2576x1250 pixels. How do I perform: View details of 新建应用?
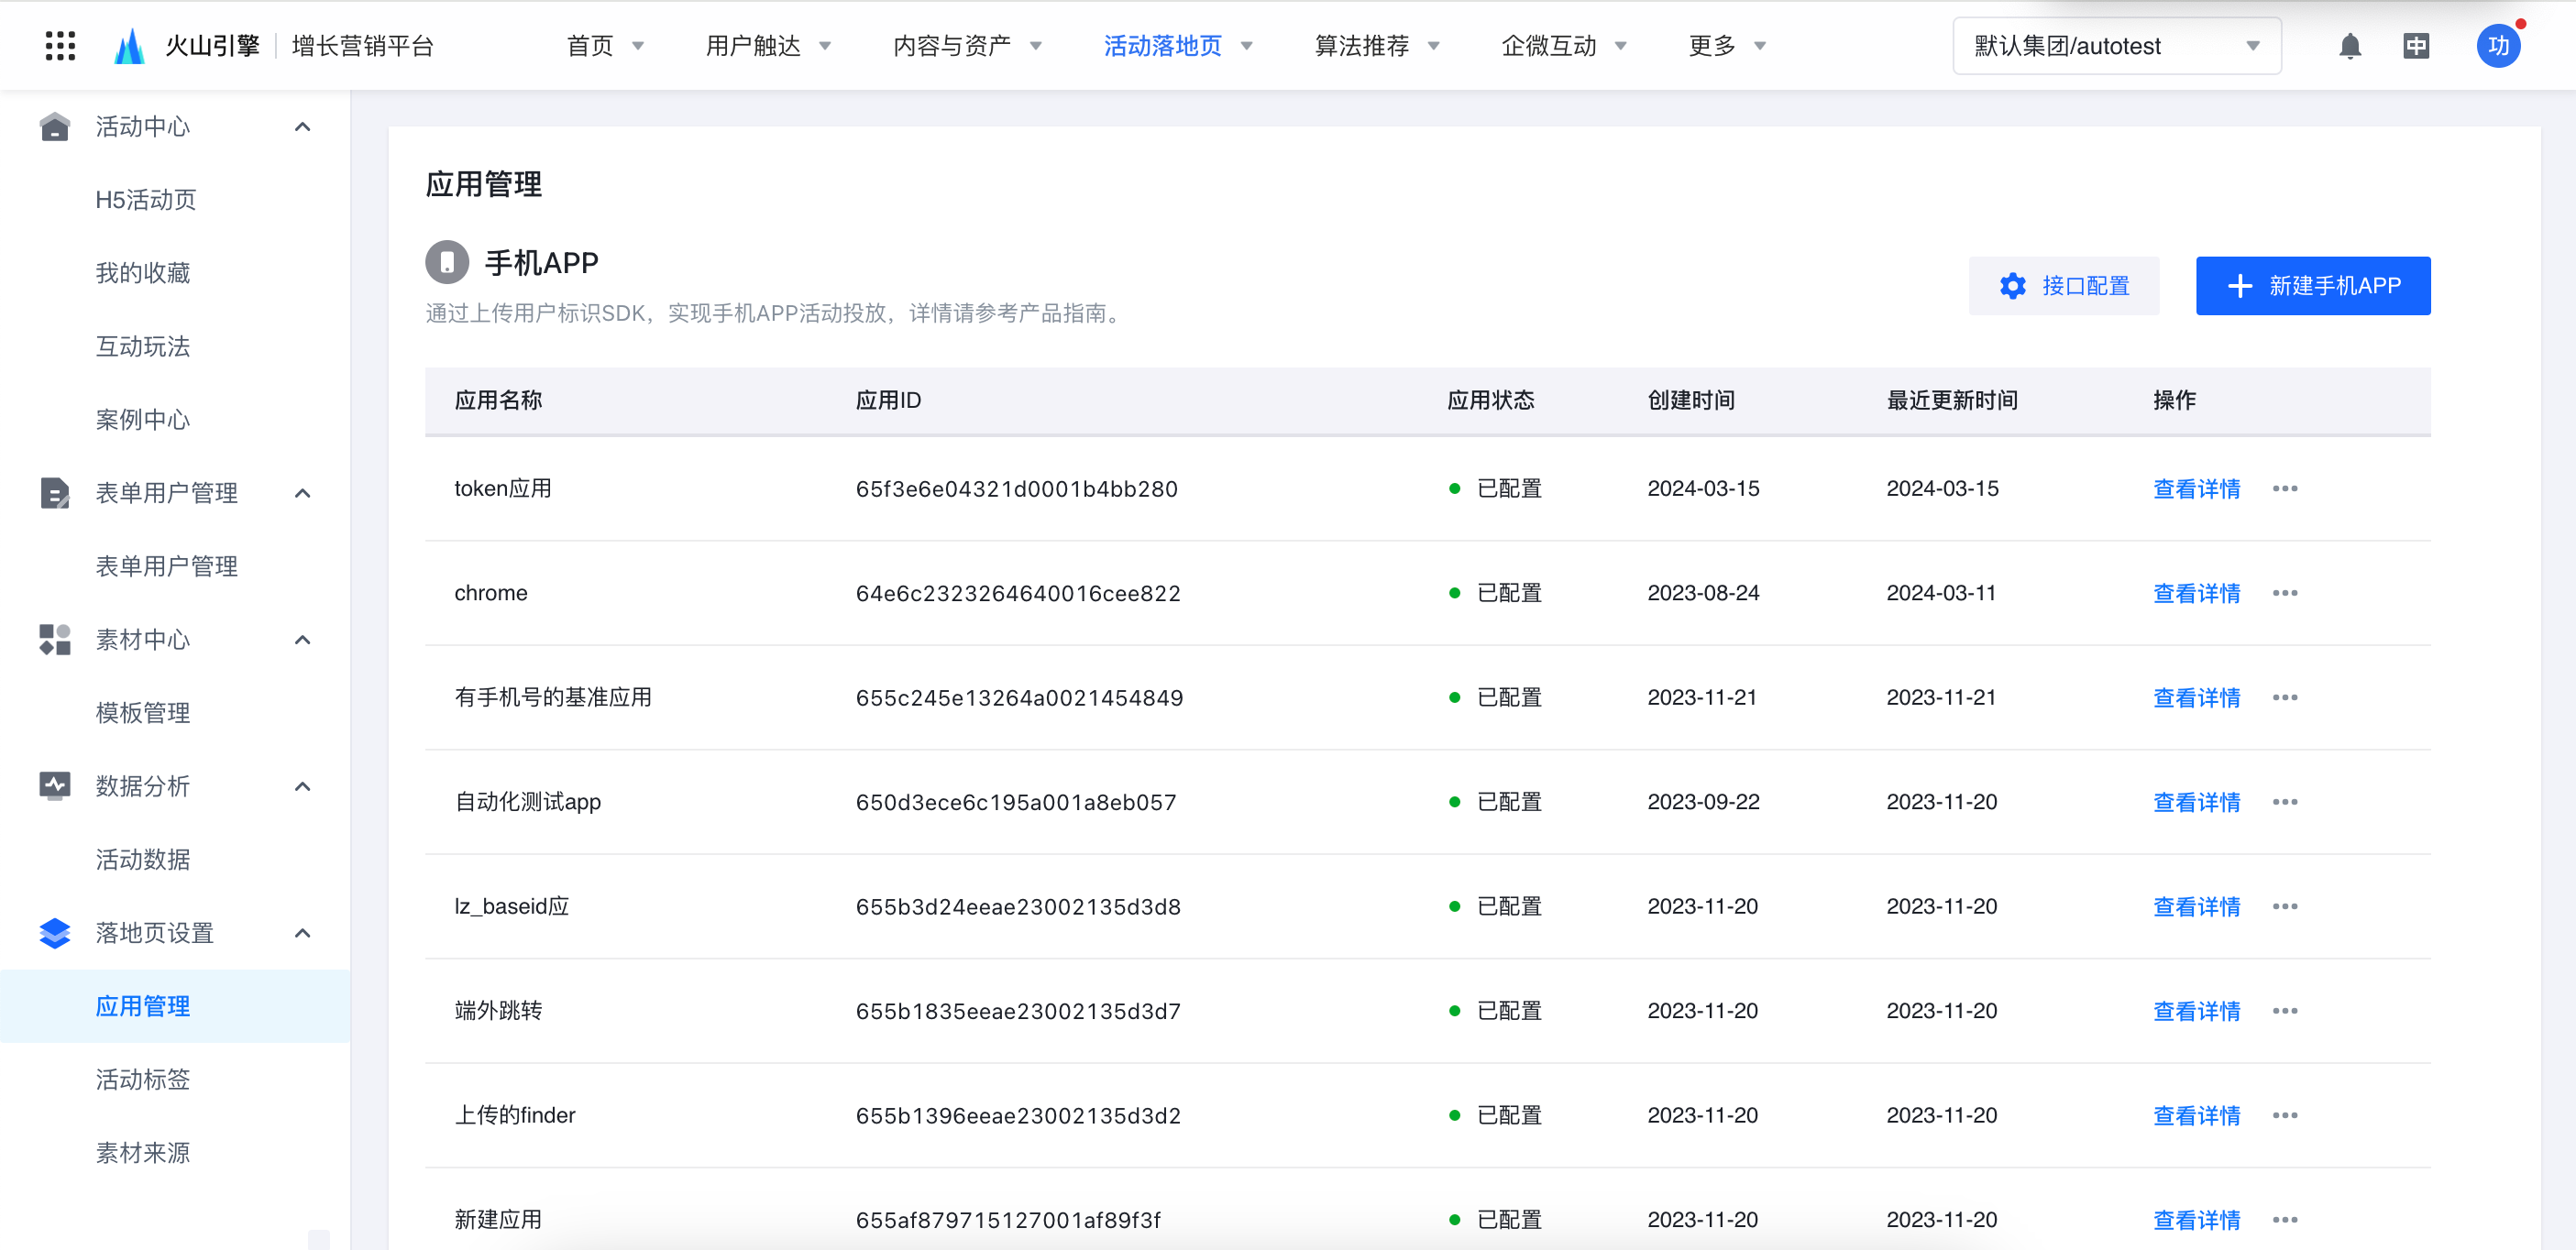[2196, 1220]
